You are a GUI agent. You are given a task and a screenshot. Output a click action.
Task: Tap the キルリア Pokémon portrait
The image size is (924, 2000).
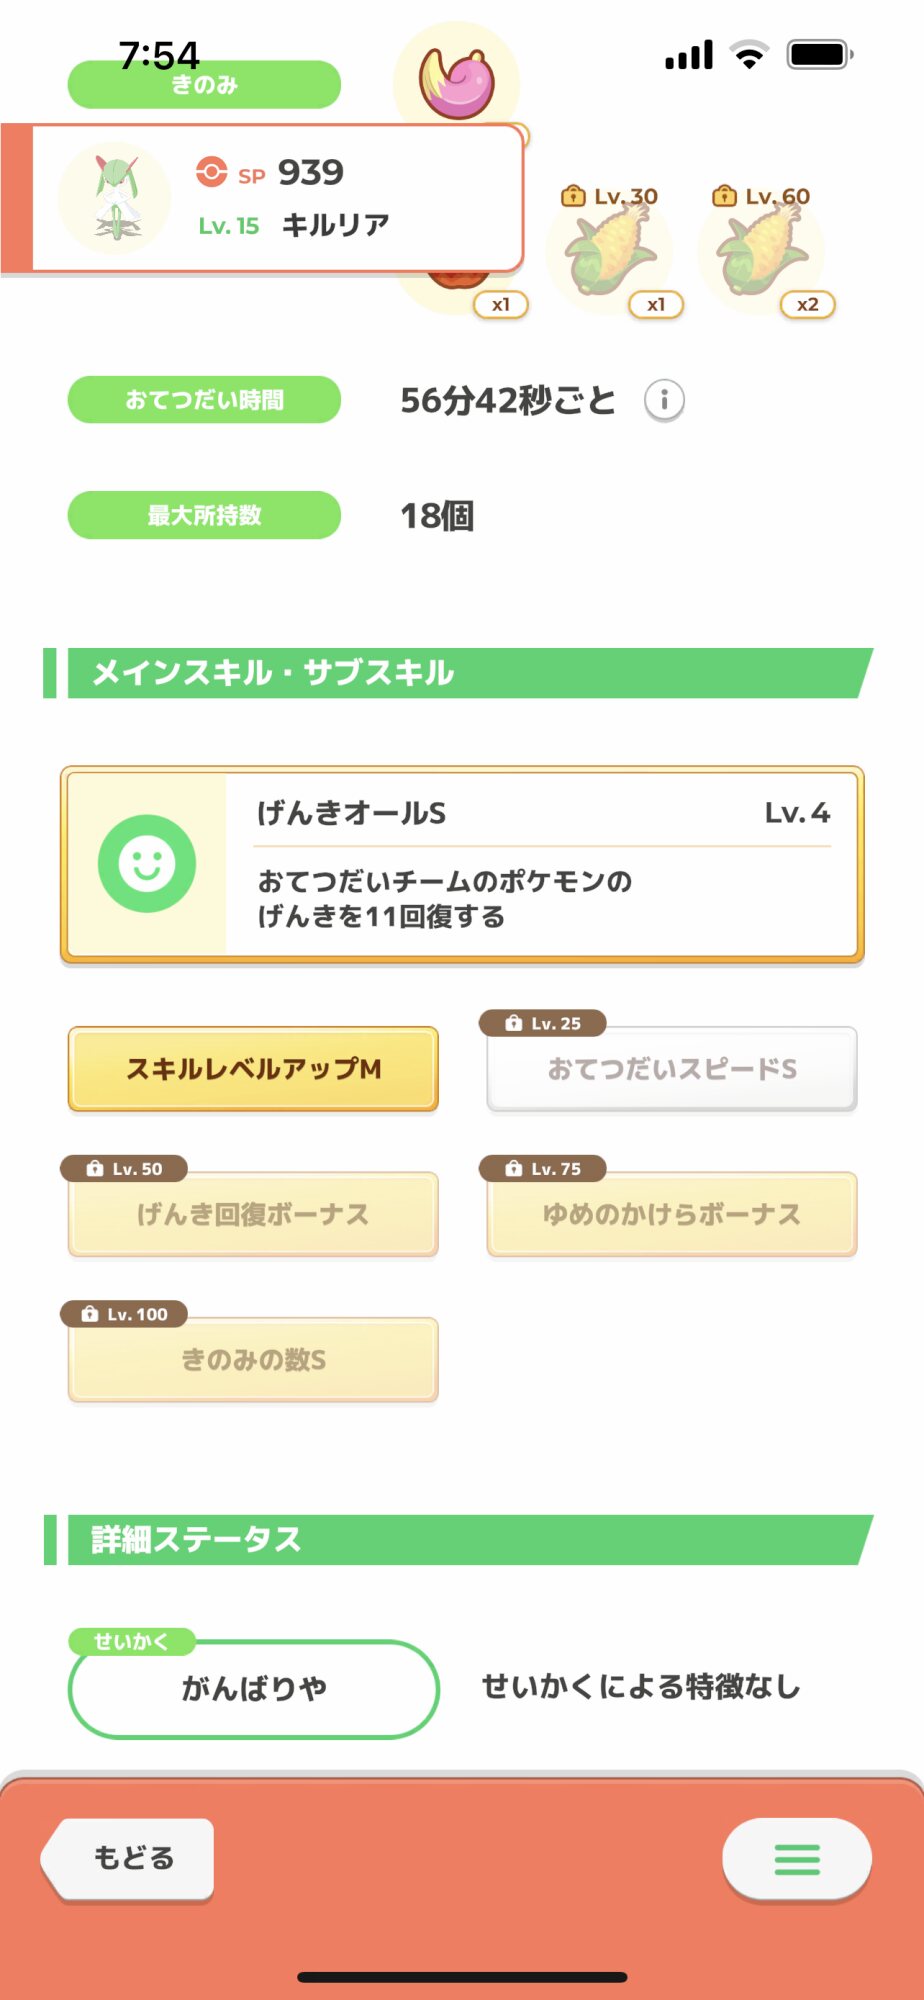tap(115, 198)
